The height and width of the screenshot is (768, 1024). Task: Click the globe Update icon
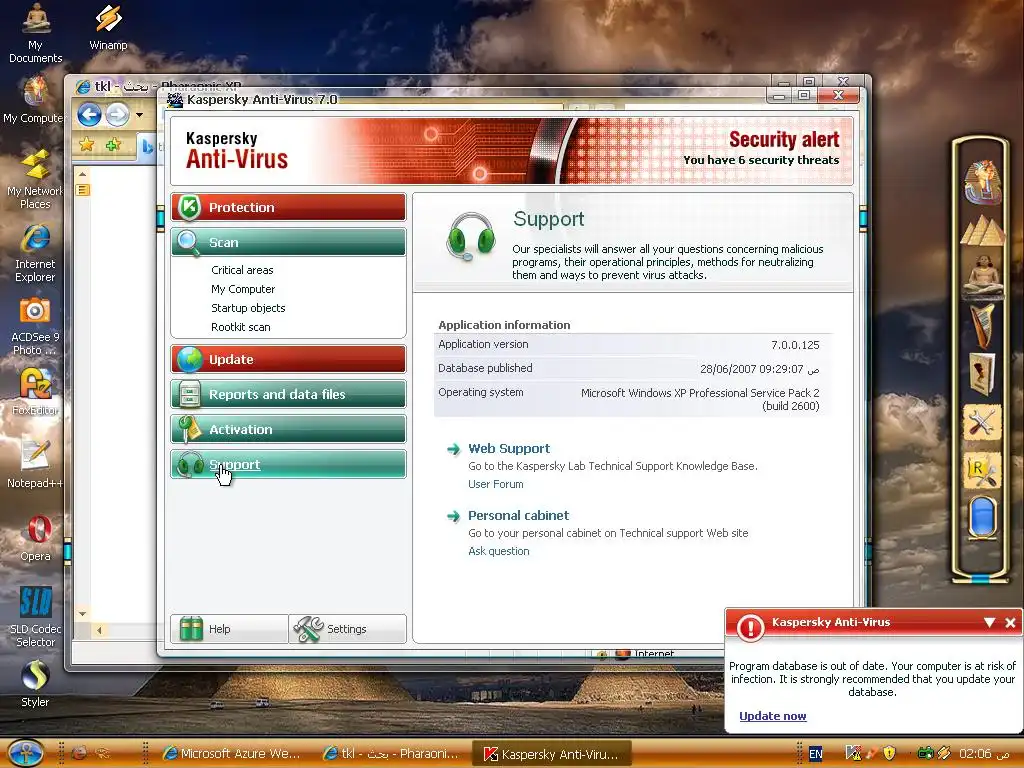[x=189, y=359]
